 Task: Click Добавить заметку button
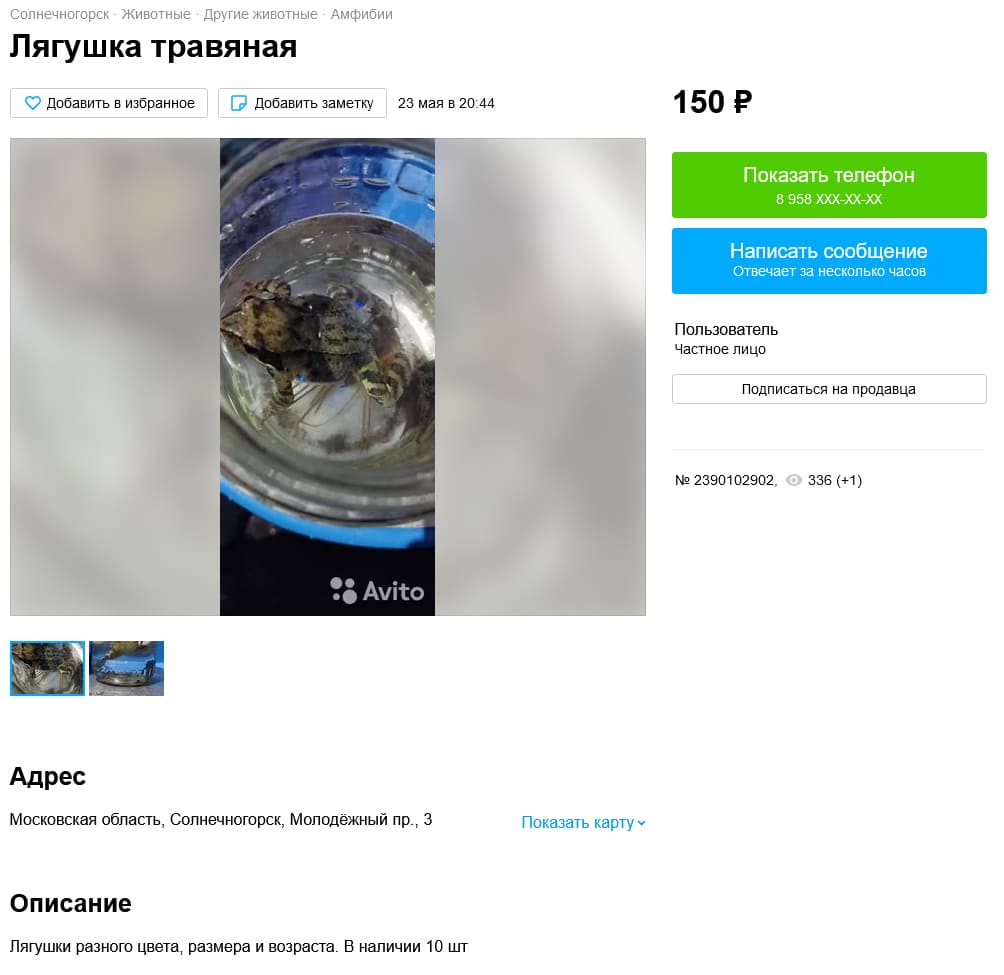point(302,103)
